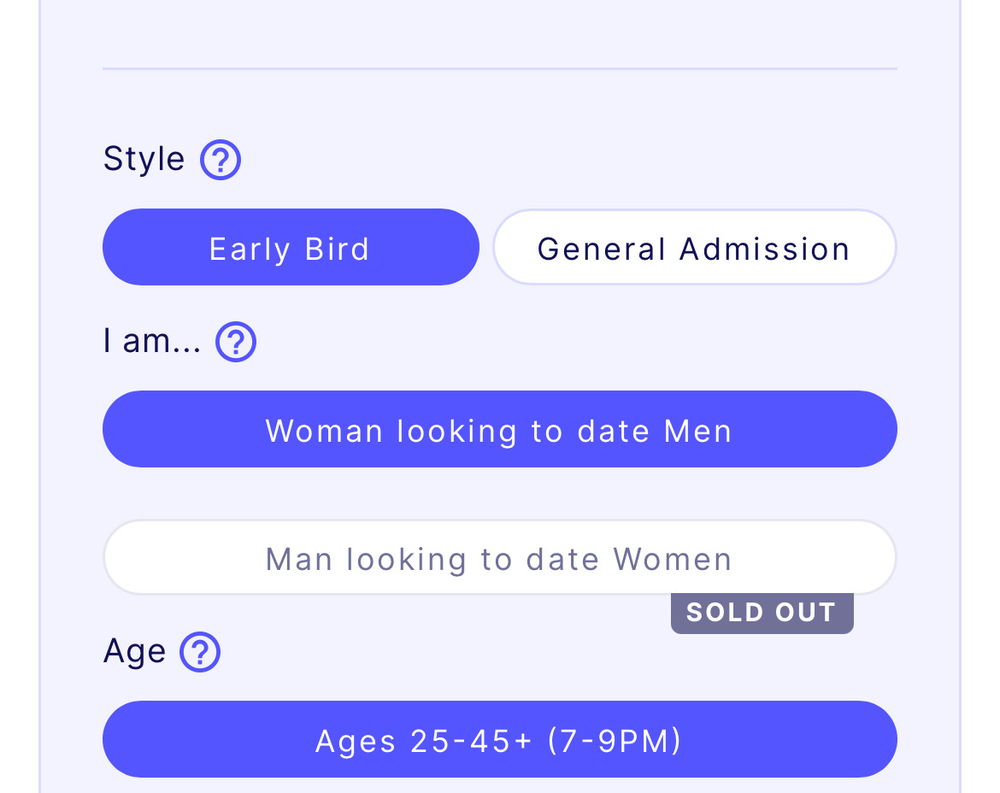The width and height of the screenshot is (1000, 793).
Task: Select Woman looking to date Men
Action: coord(500,429)
